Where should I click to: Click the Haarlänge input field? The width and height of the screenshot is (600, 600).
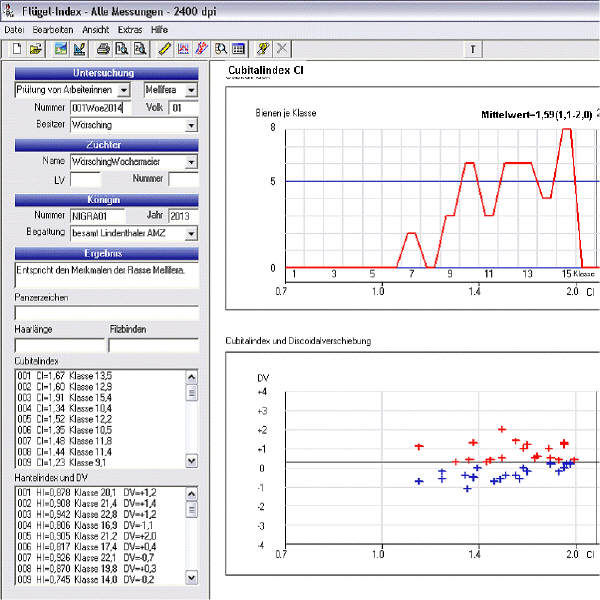[x=58, y=345]
